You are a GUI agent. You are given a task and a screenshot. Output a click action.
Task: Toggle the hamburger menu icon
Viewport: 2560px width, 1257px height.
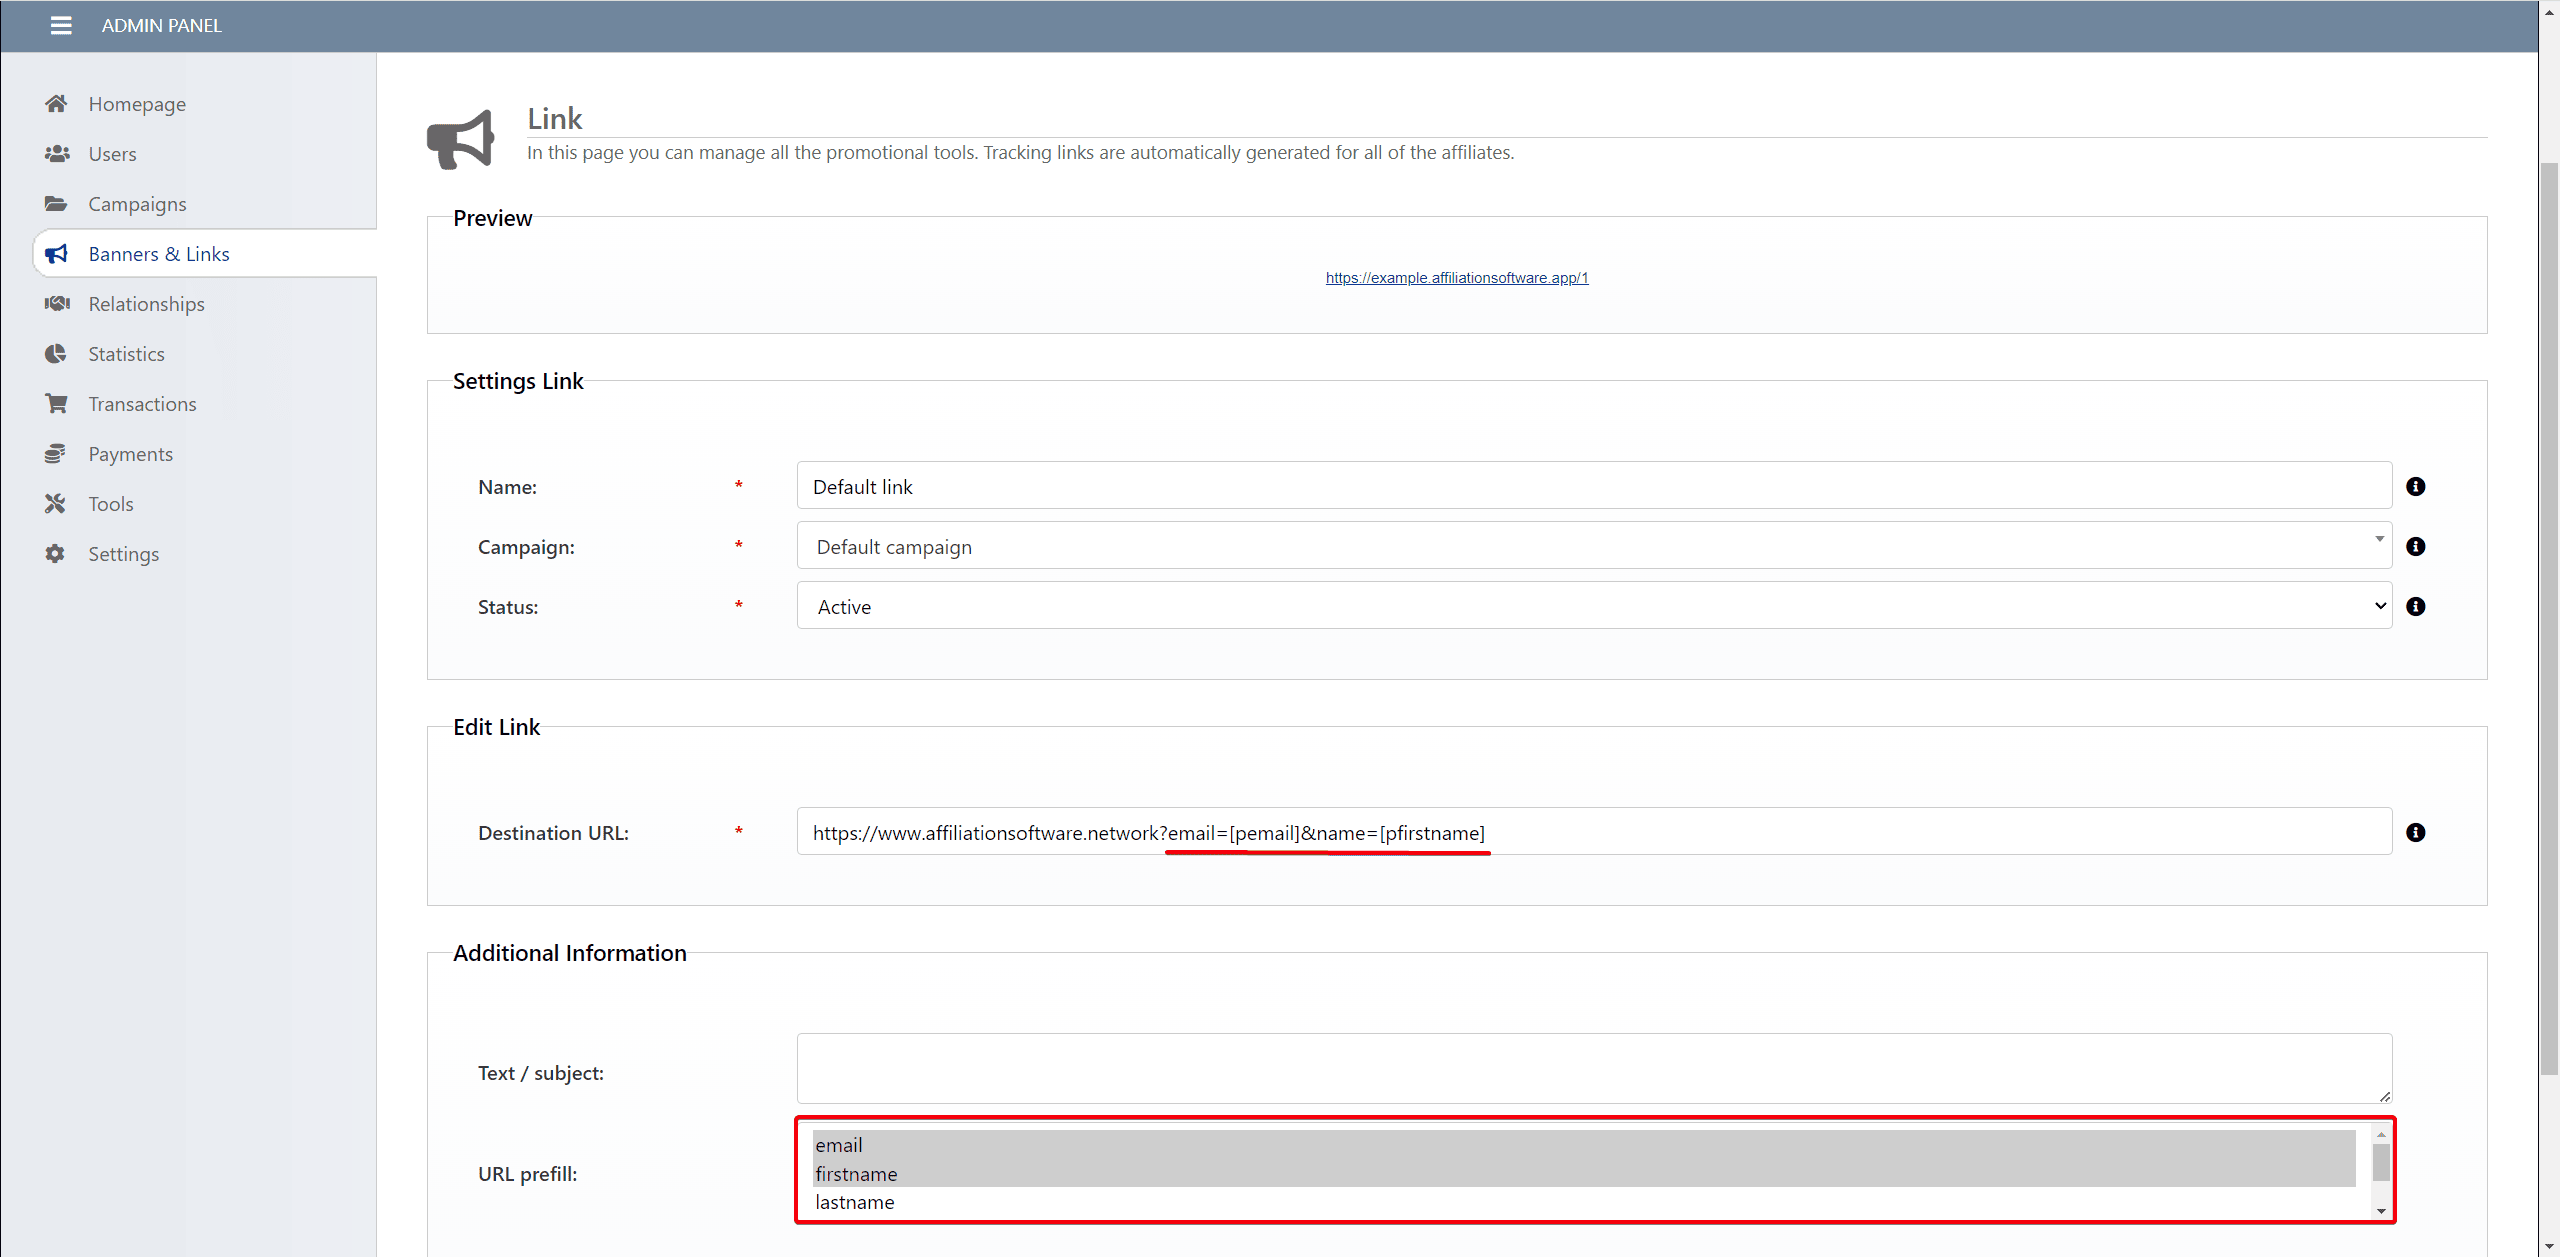tap(61, 25)
